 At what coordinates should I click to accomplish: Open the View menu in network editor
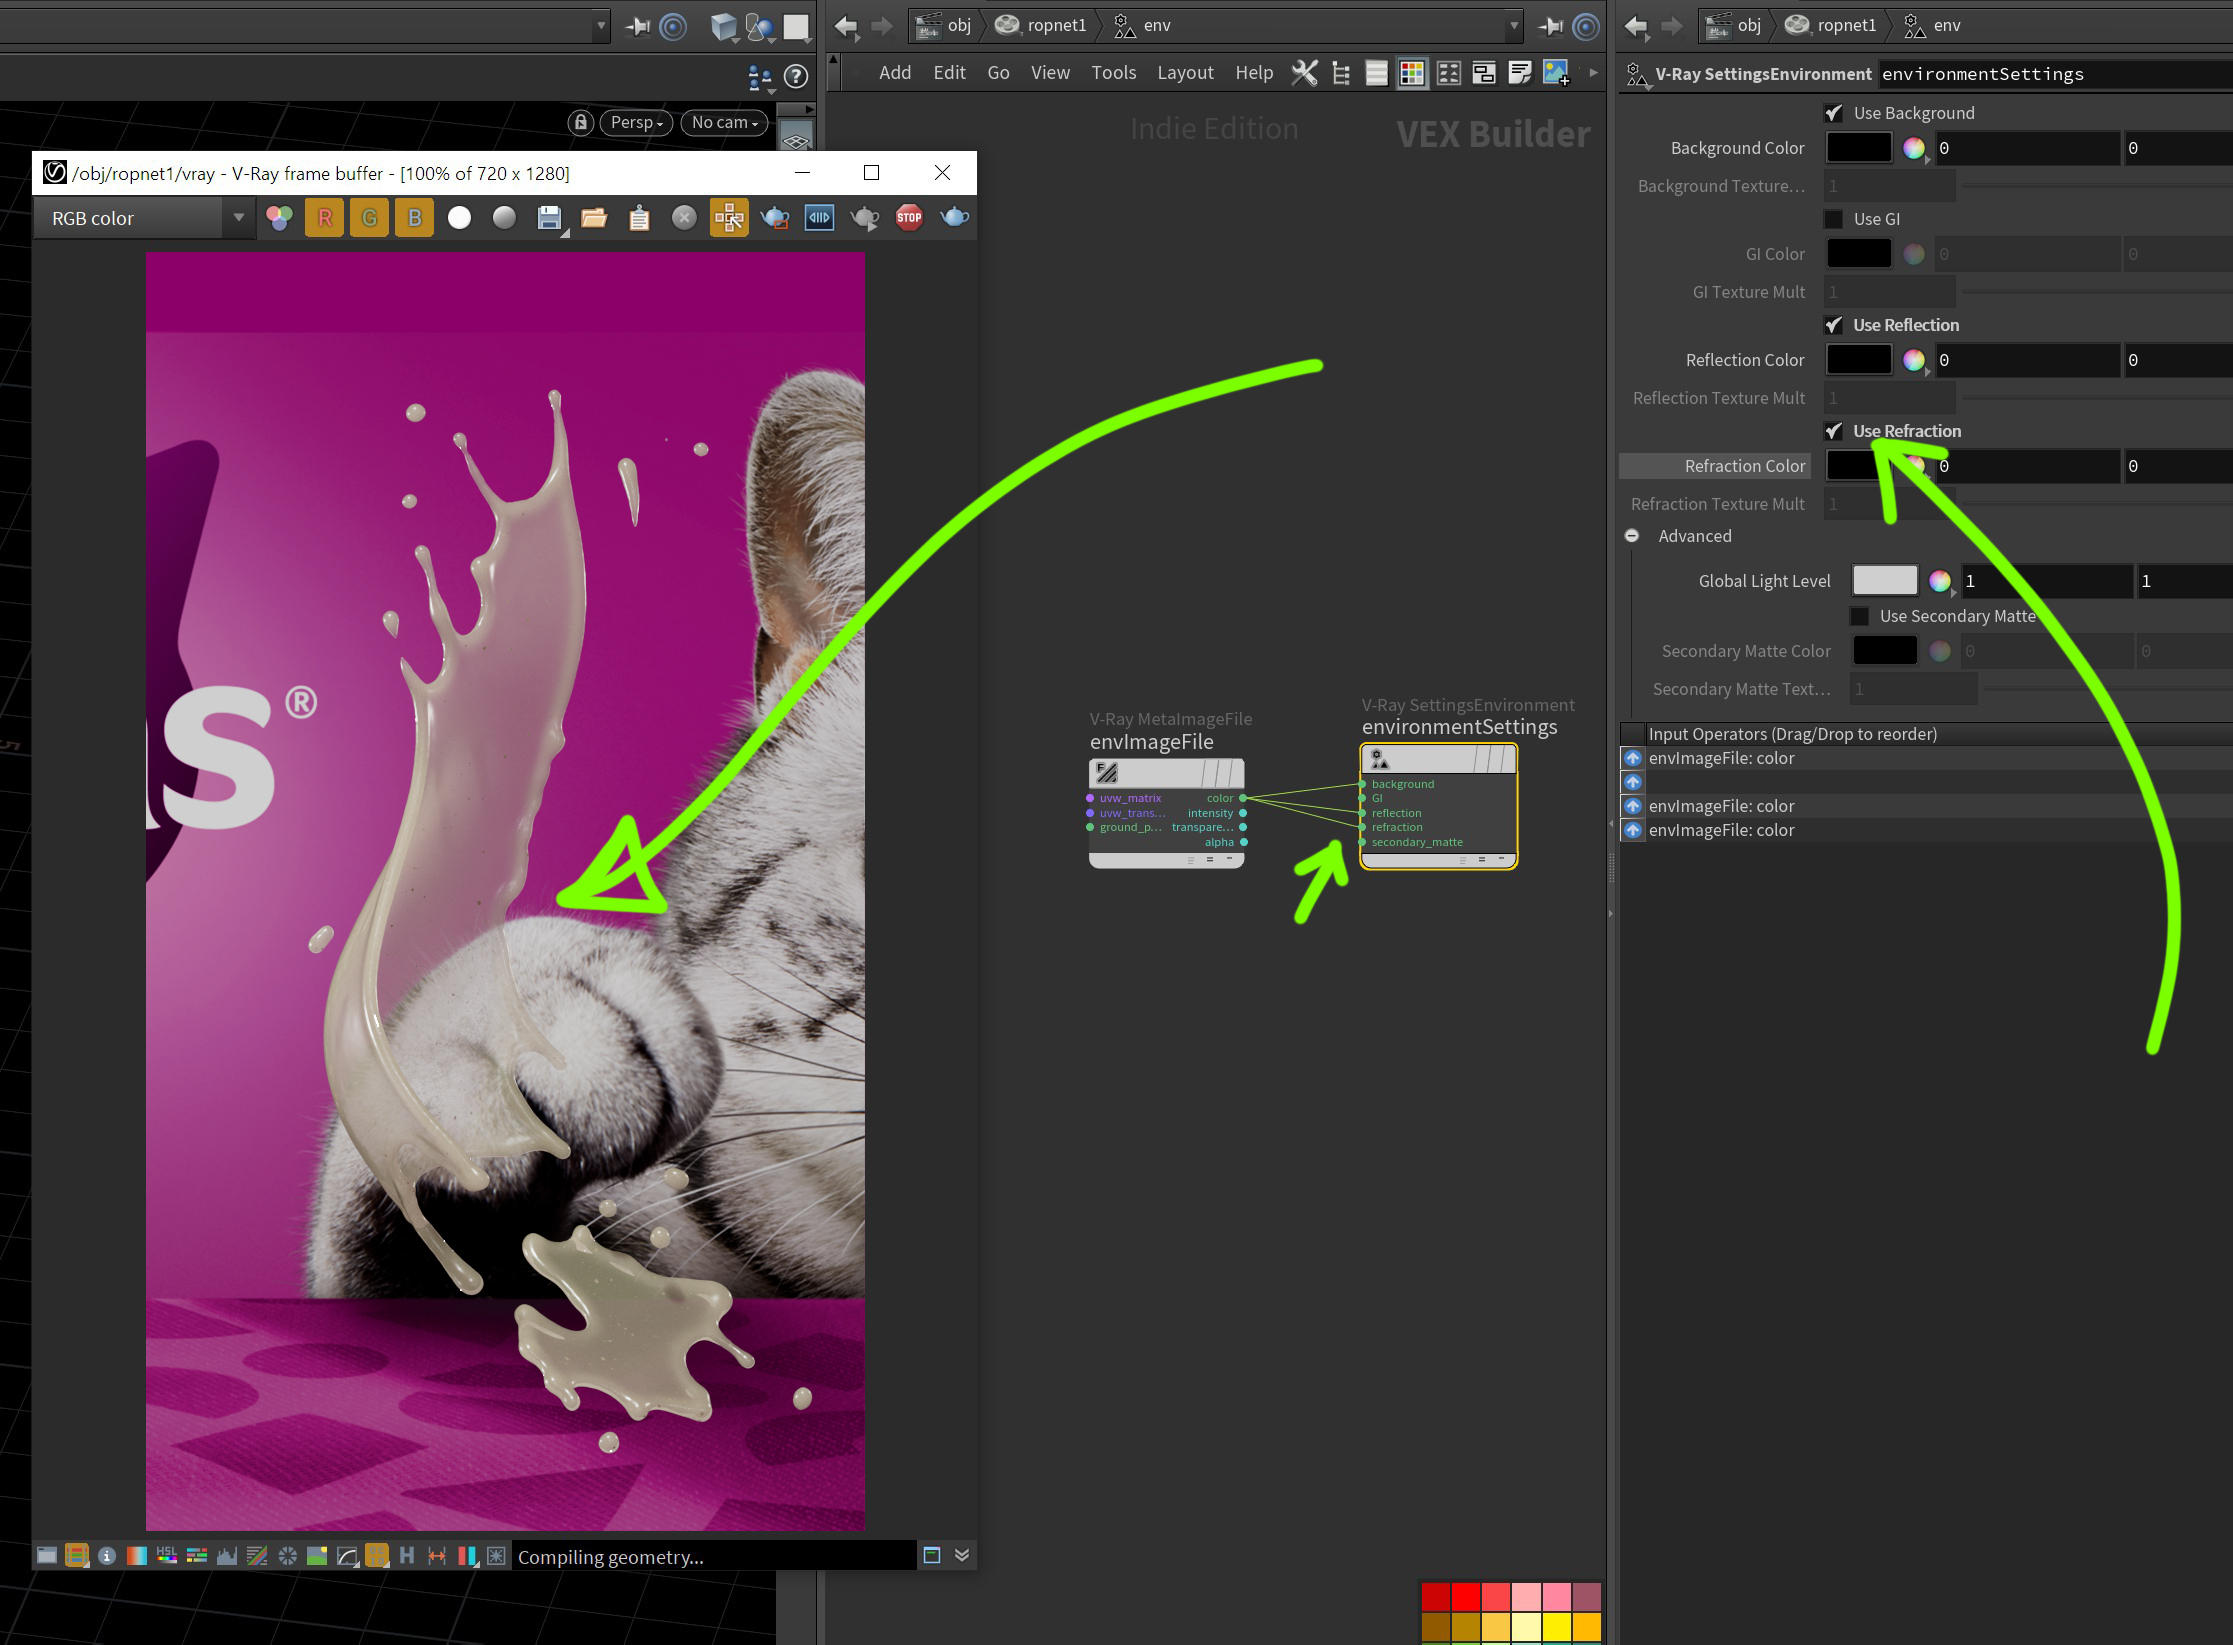pyautogui.click(x=1050, y=73)
